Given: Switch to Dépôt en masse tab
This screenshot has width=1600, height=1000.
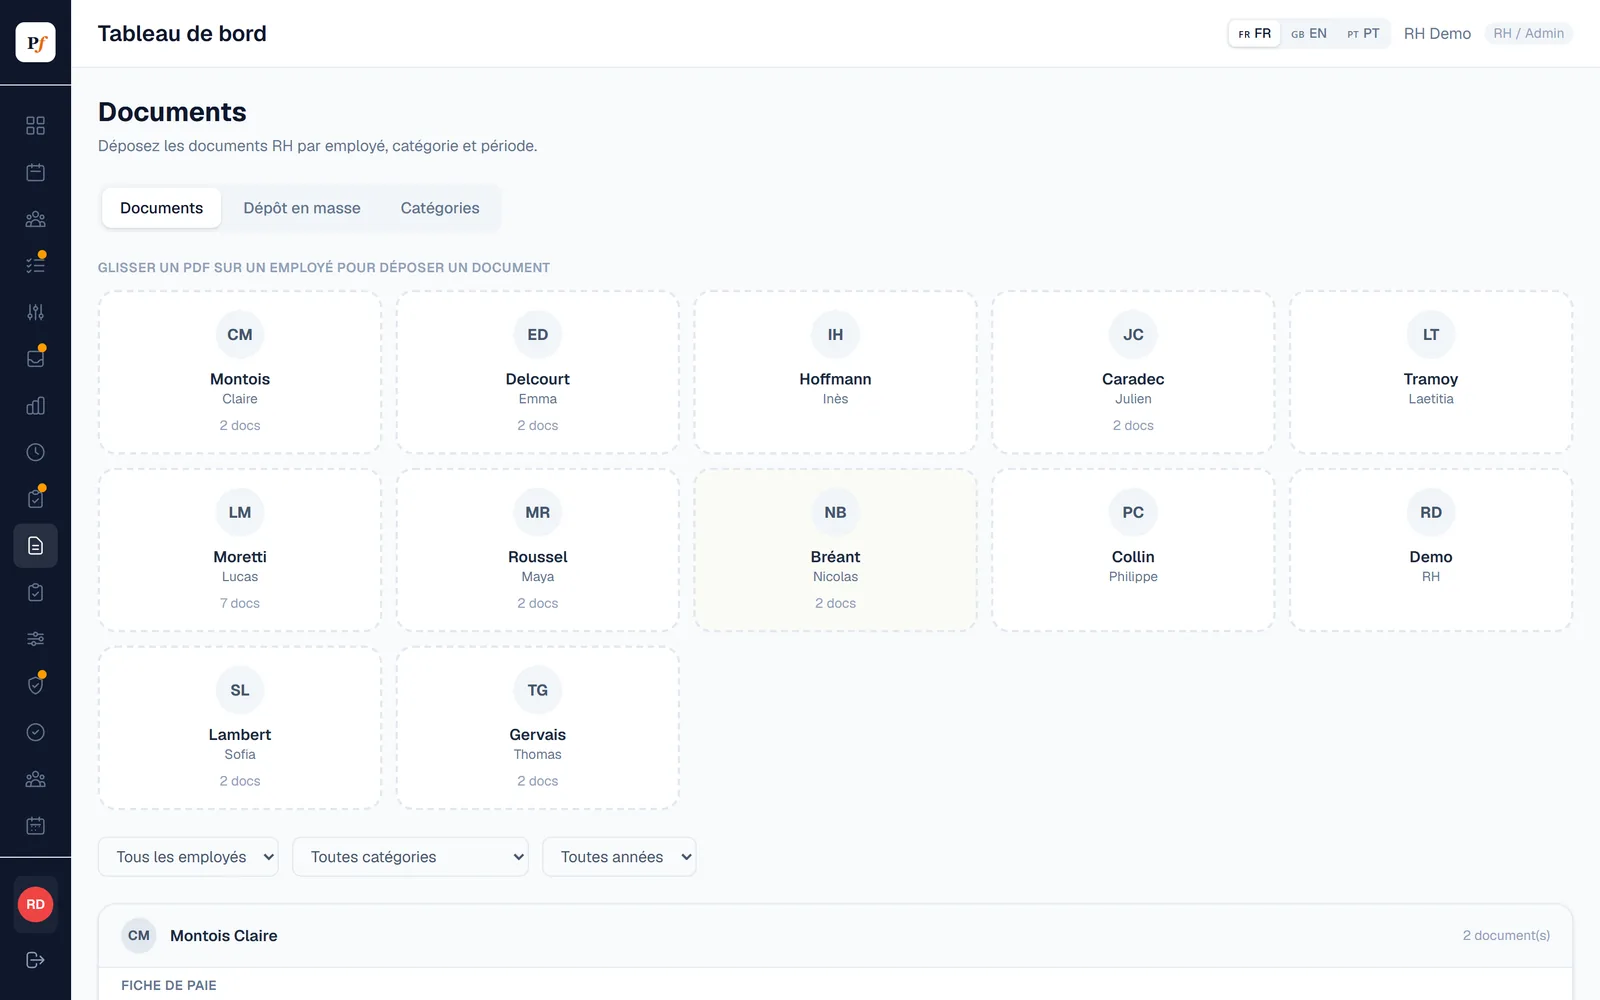Looking at the screenshot, I should [302, 208].
